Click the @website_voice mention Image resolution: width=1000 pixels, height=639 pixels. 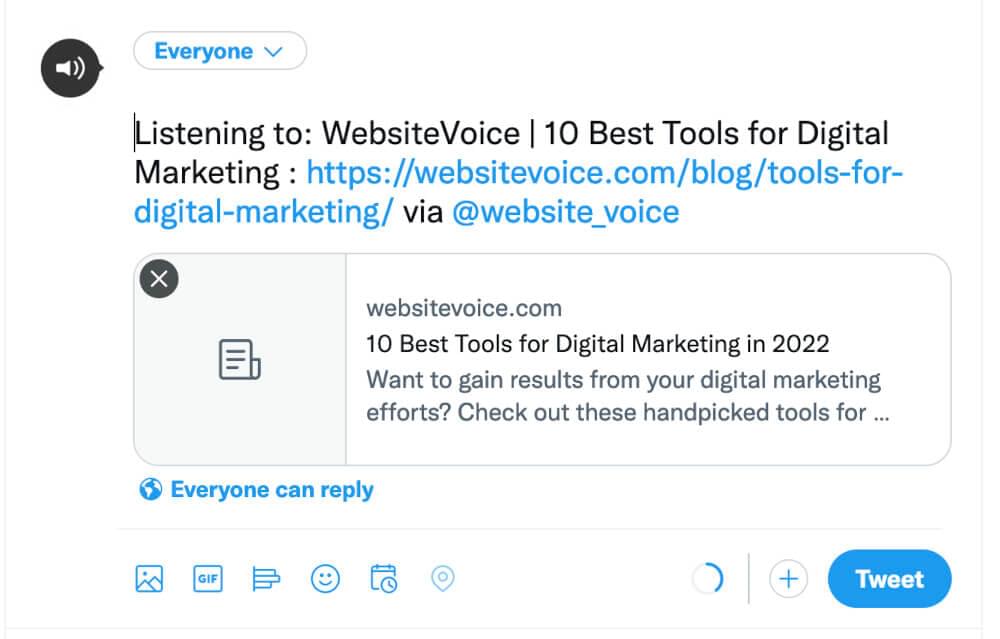566,212
